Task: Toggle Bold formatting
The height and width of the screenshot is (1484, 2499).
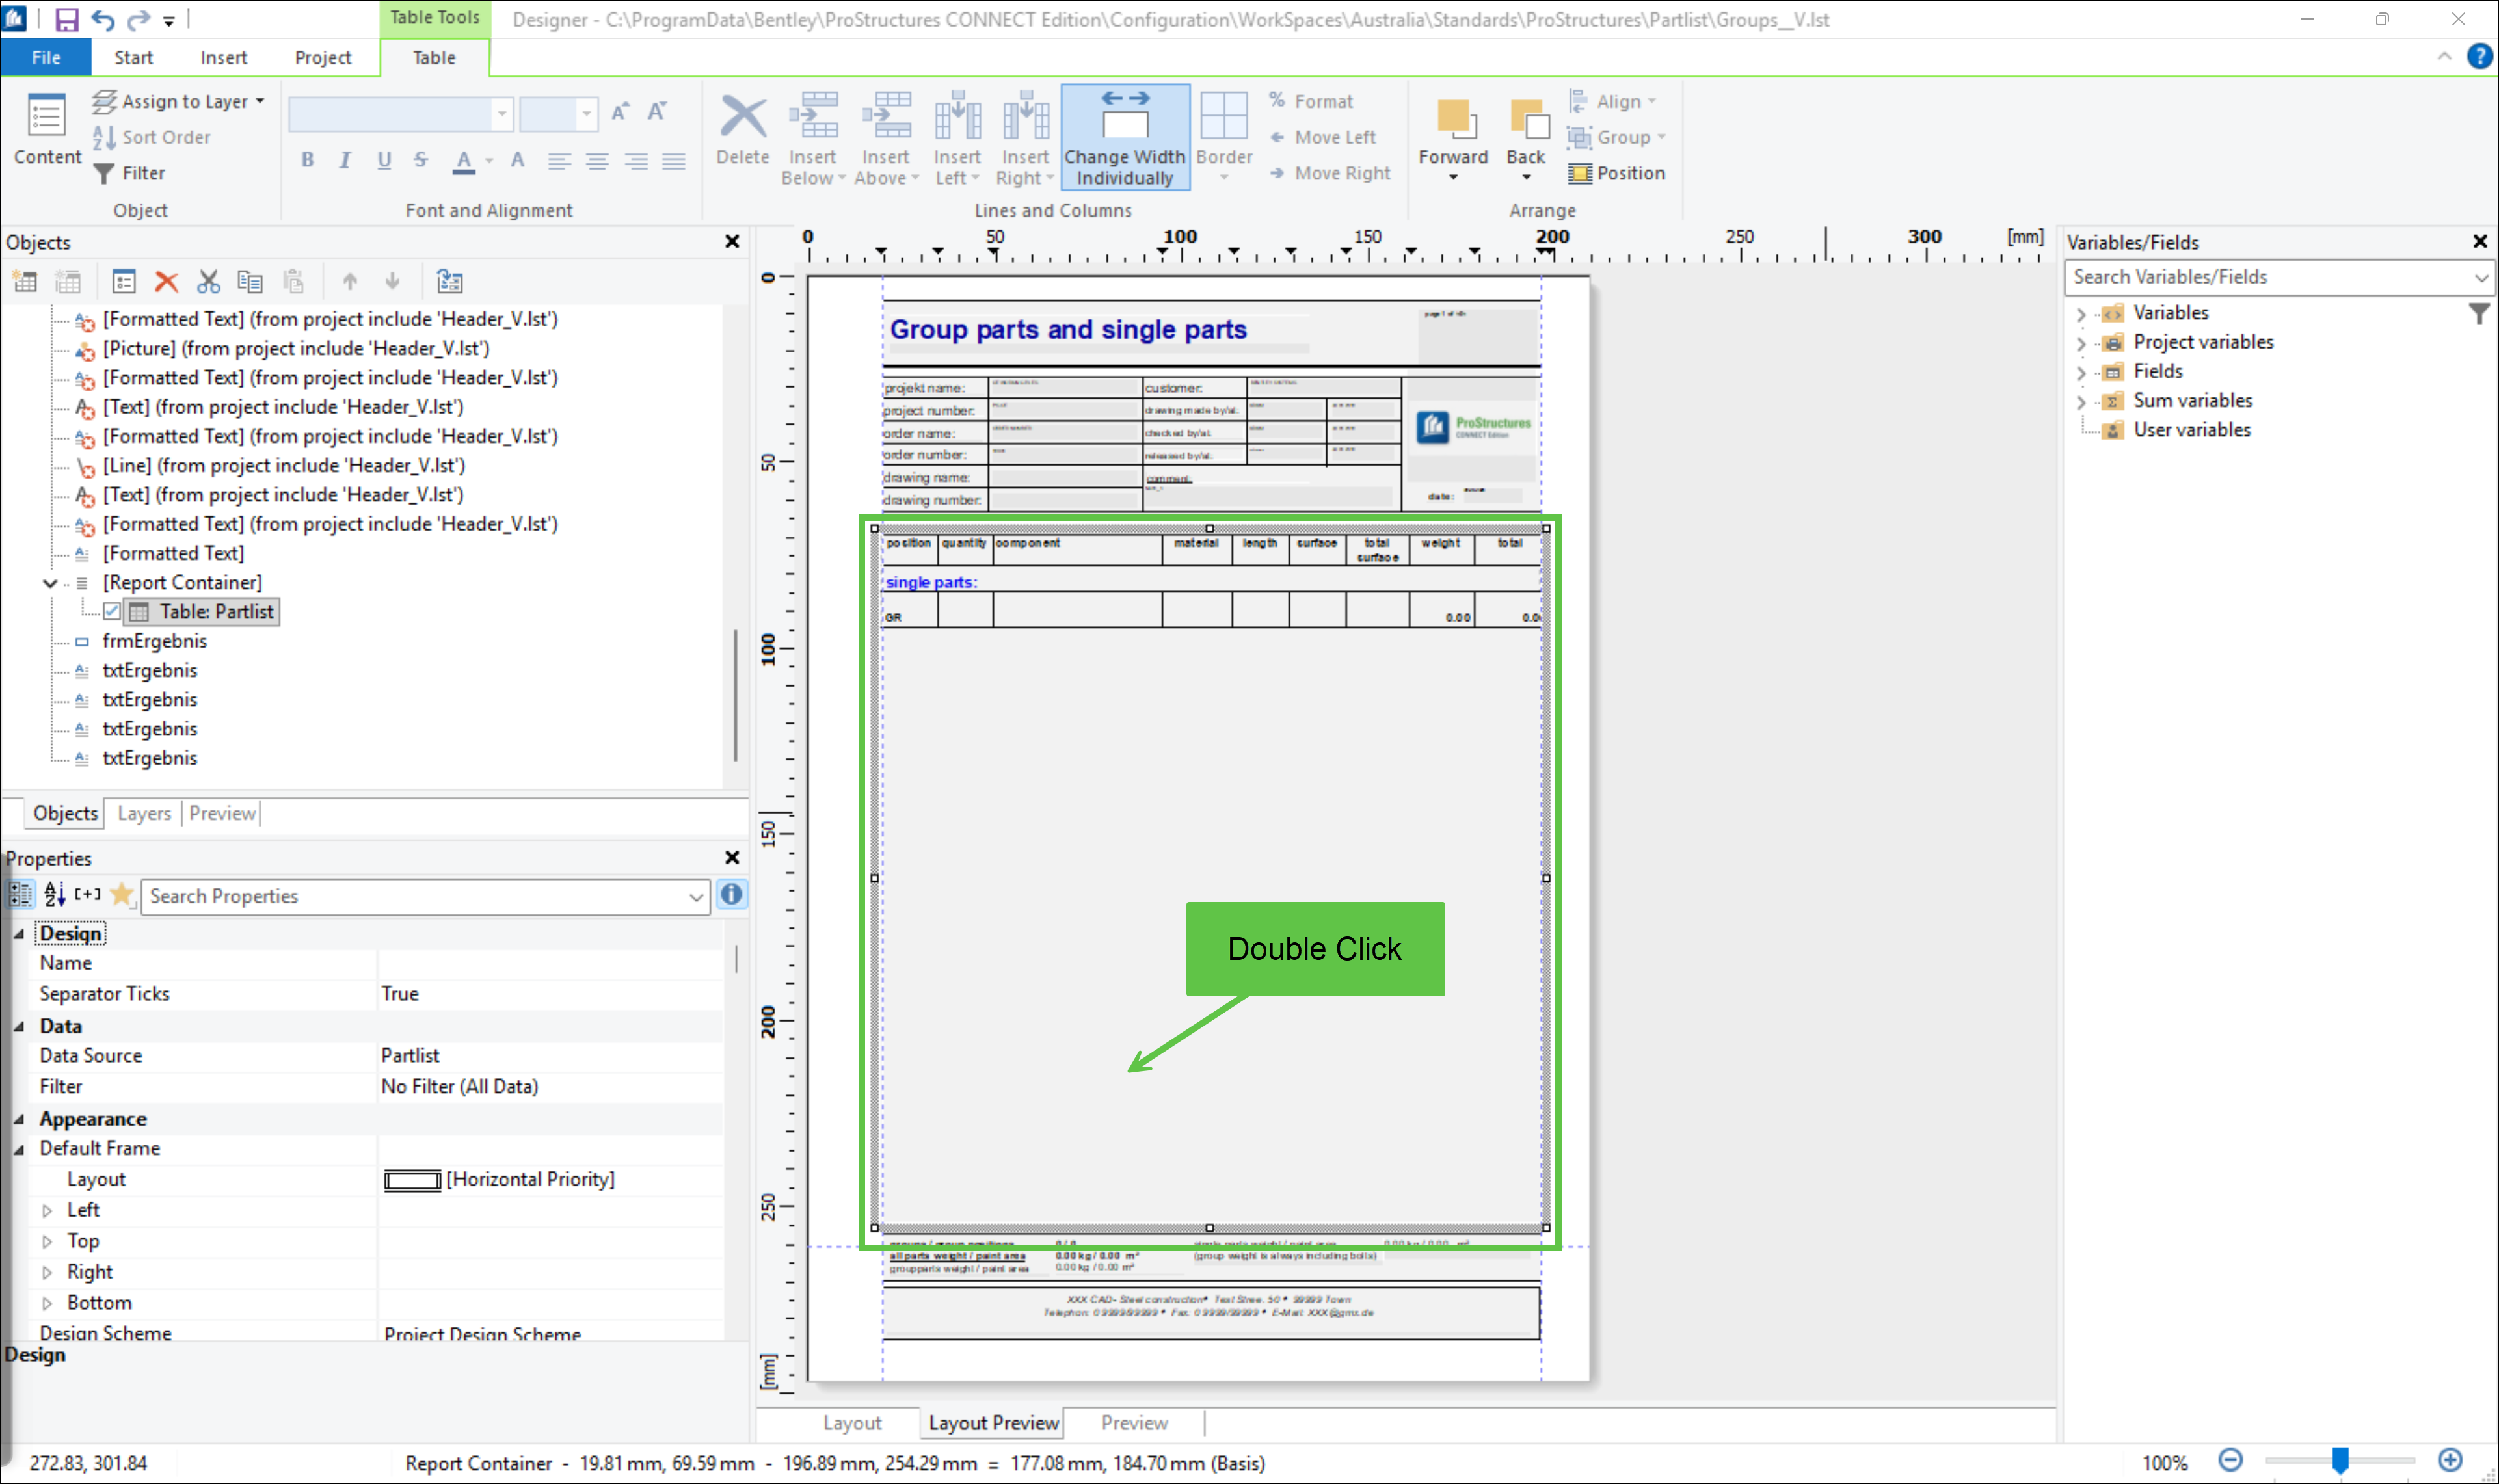Action: click(x=307, y=160)
